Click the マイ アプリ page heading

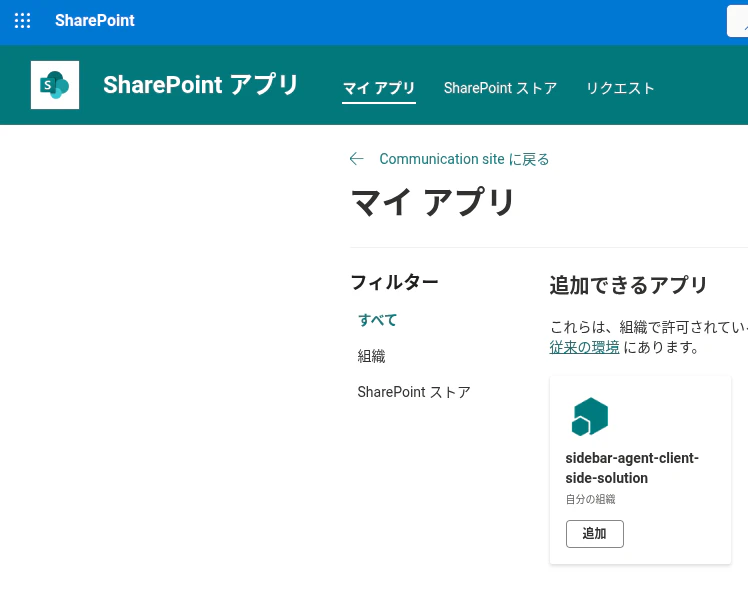coord(432,202)
